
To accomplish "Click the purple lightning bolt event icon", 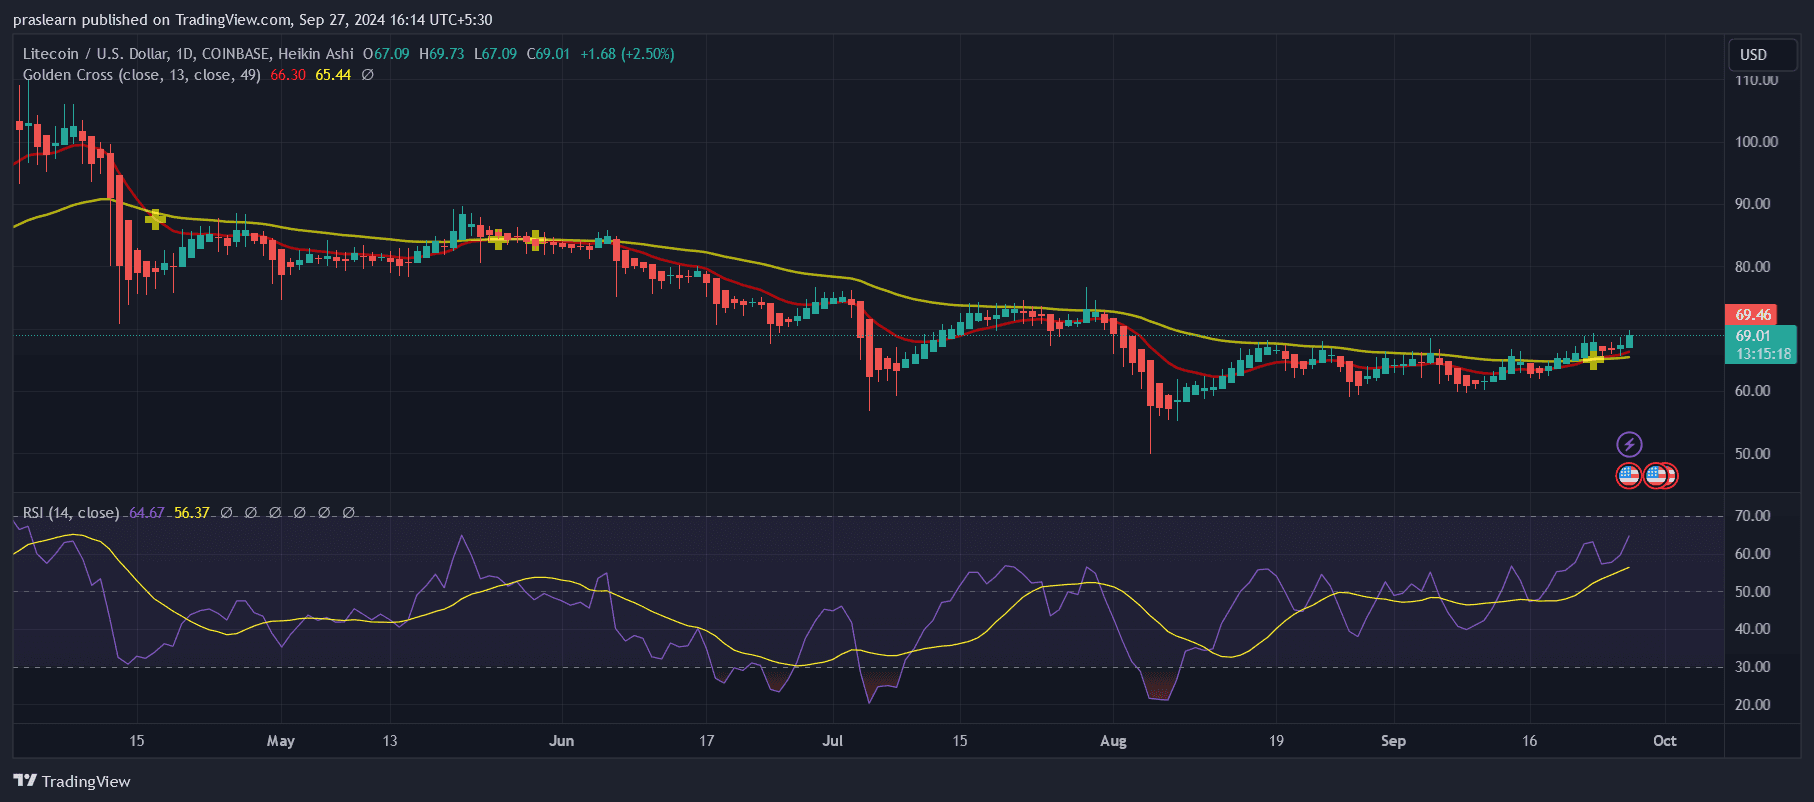I will (1629, 444).
